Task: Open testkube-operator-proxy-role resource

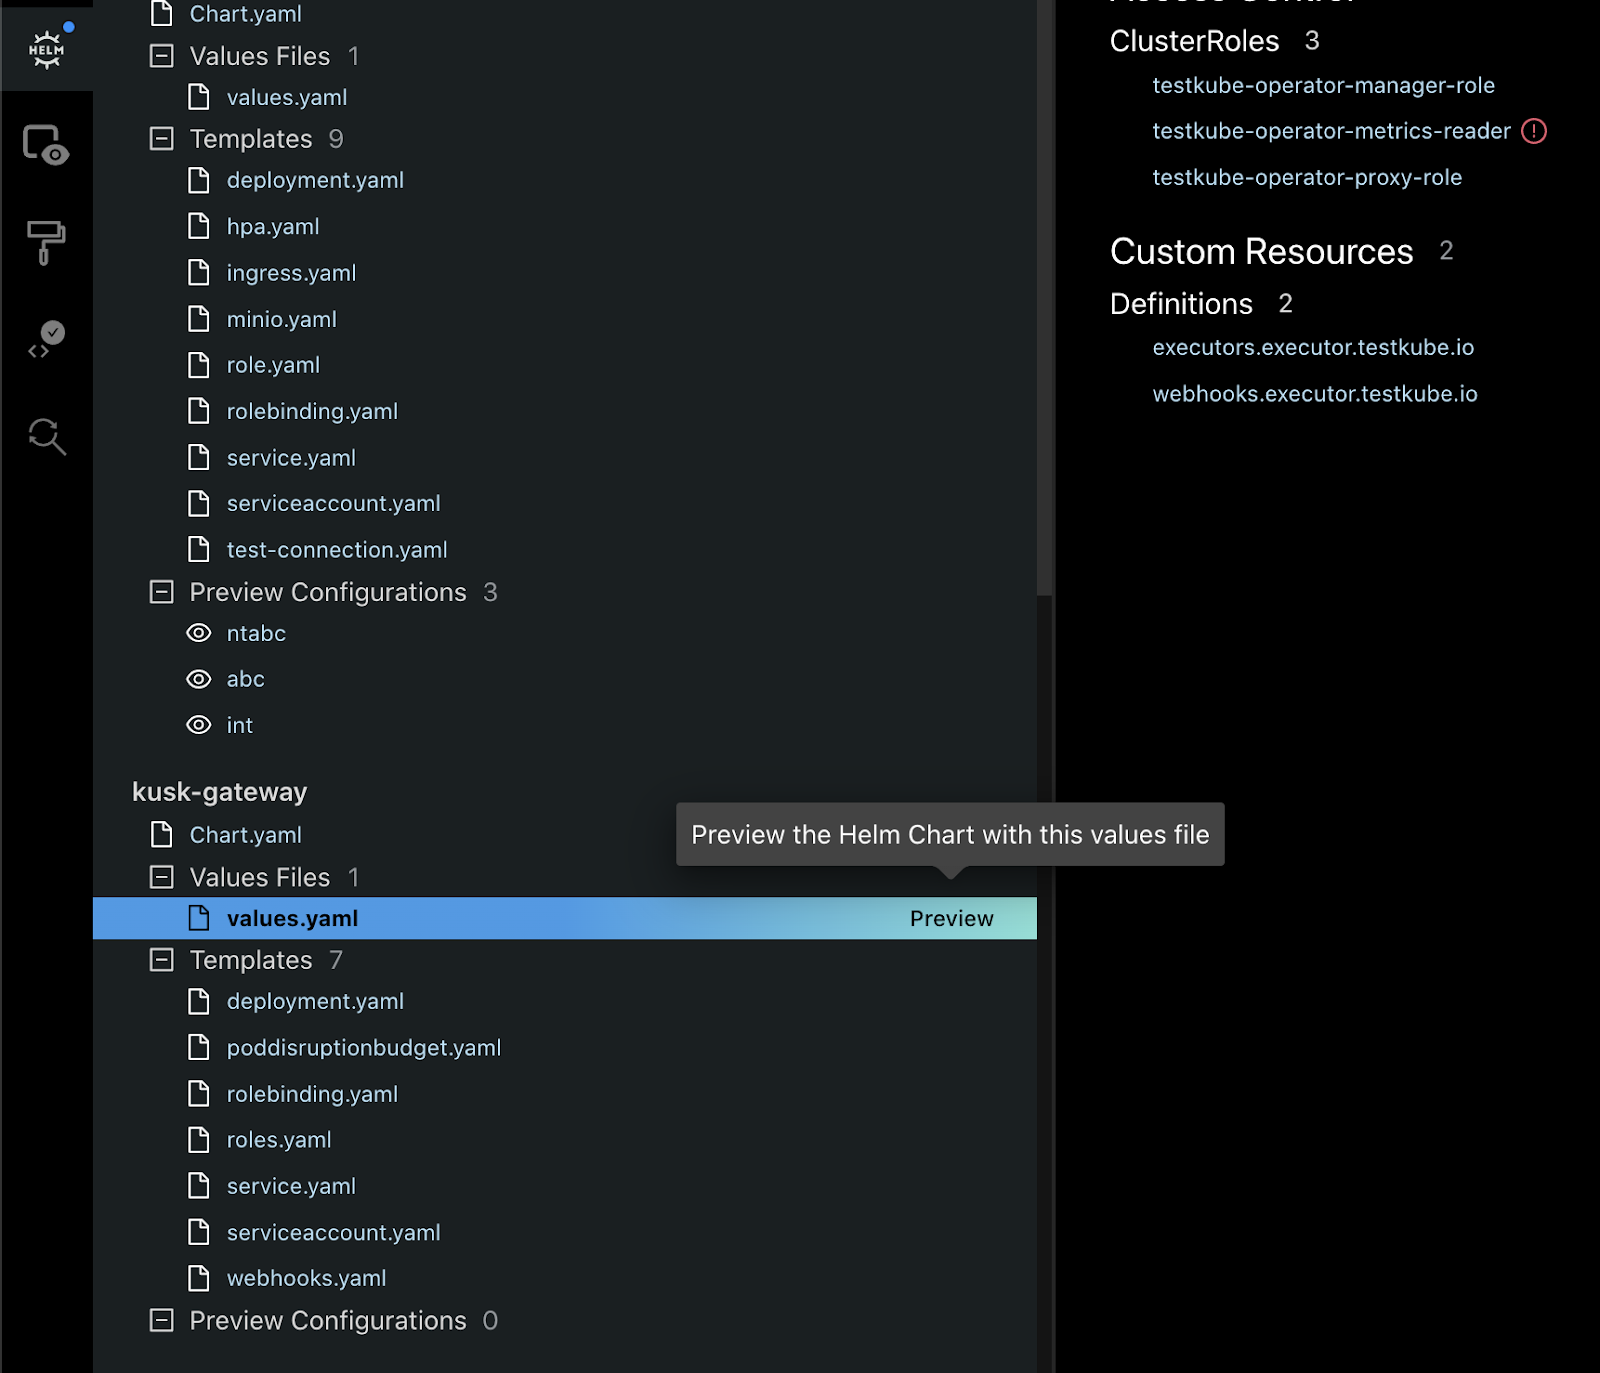Action: [x=1307, y=178]
